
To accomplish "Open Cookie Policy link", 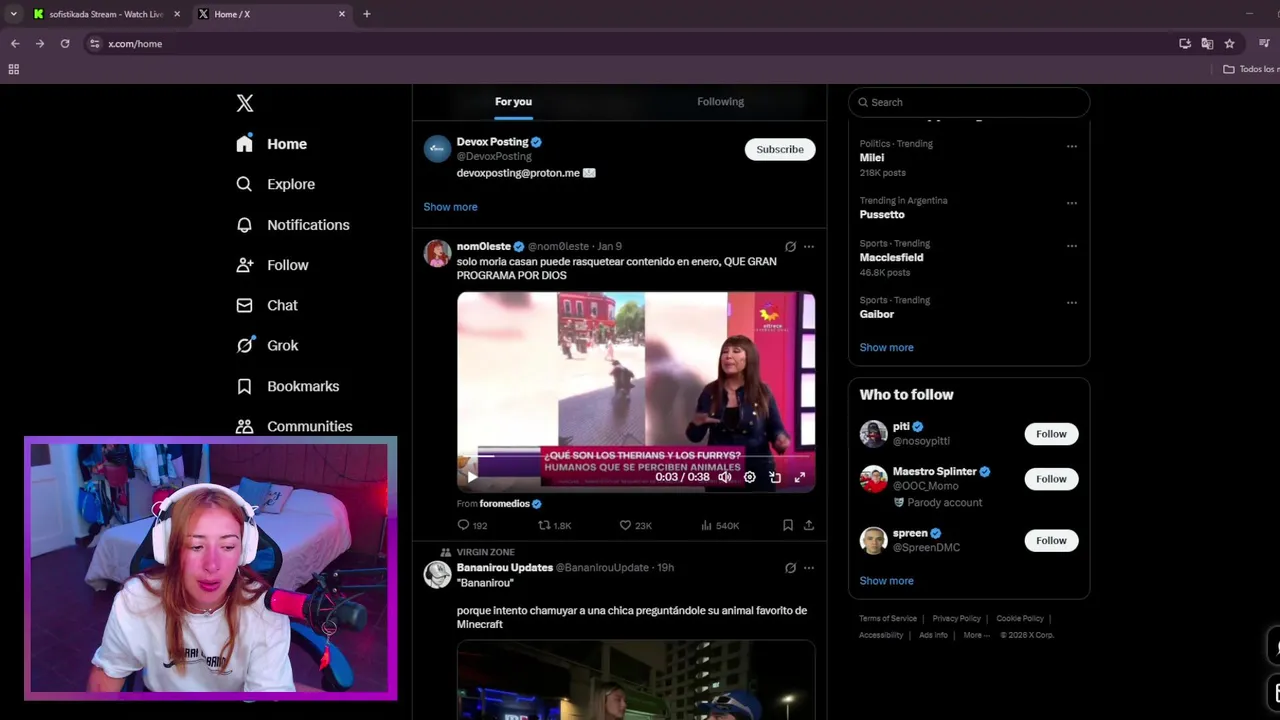I will click(1020, 619).
